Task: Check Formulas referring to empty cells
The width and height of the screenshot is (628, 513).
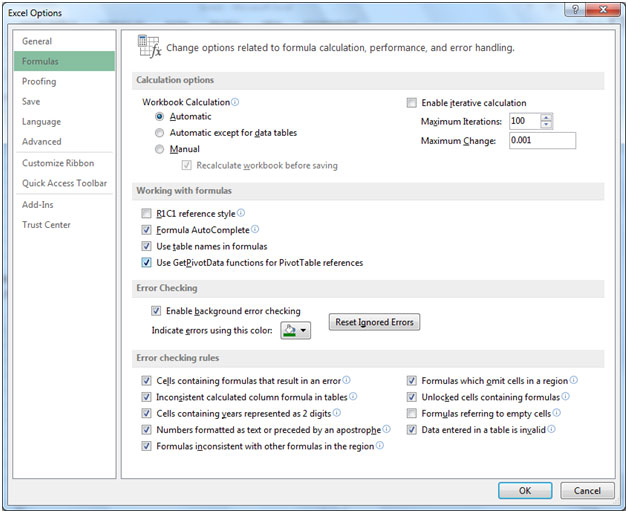Action: pyautogui.click(x=412, y=413)
